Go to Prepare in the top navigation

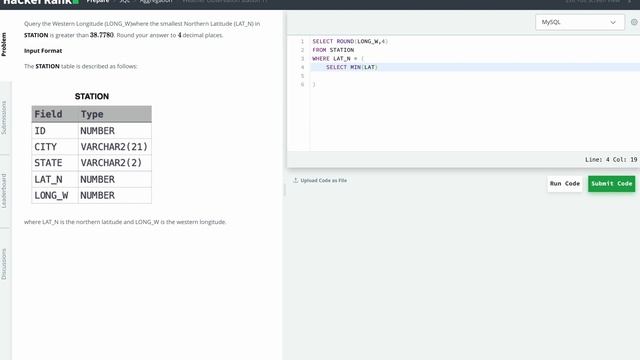coord(98,2)
